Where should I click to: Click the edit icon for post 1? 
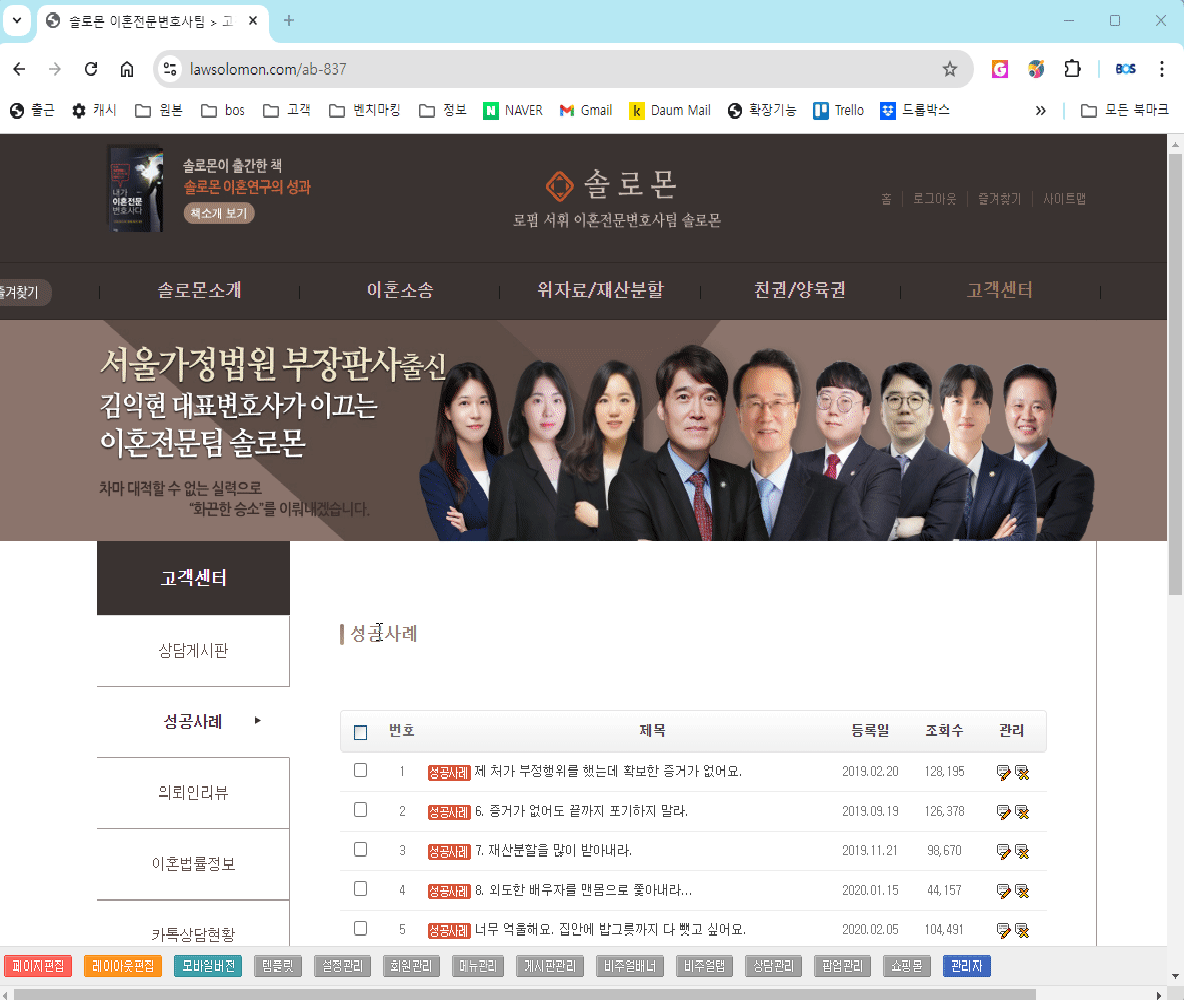point(1003,772)
